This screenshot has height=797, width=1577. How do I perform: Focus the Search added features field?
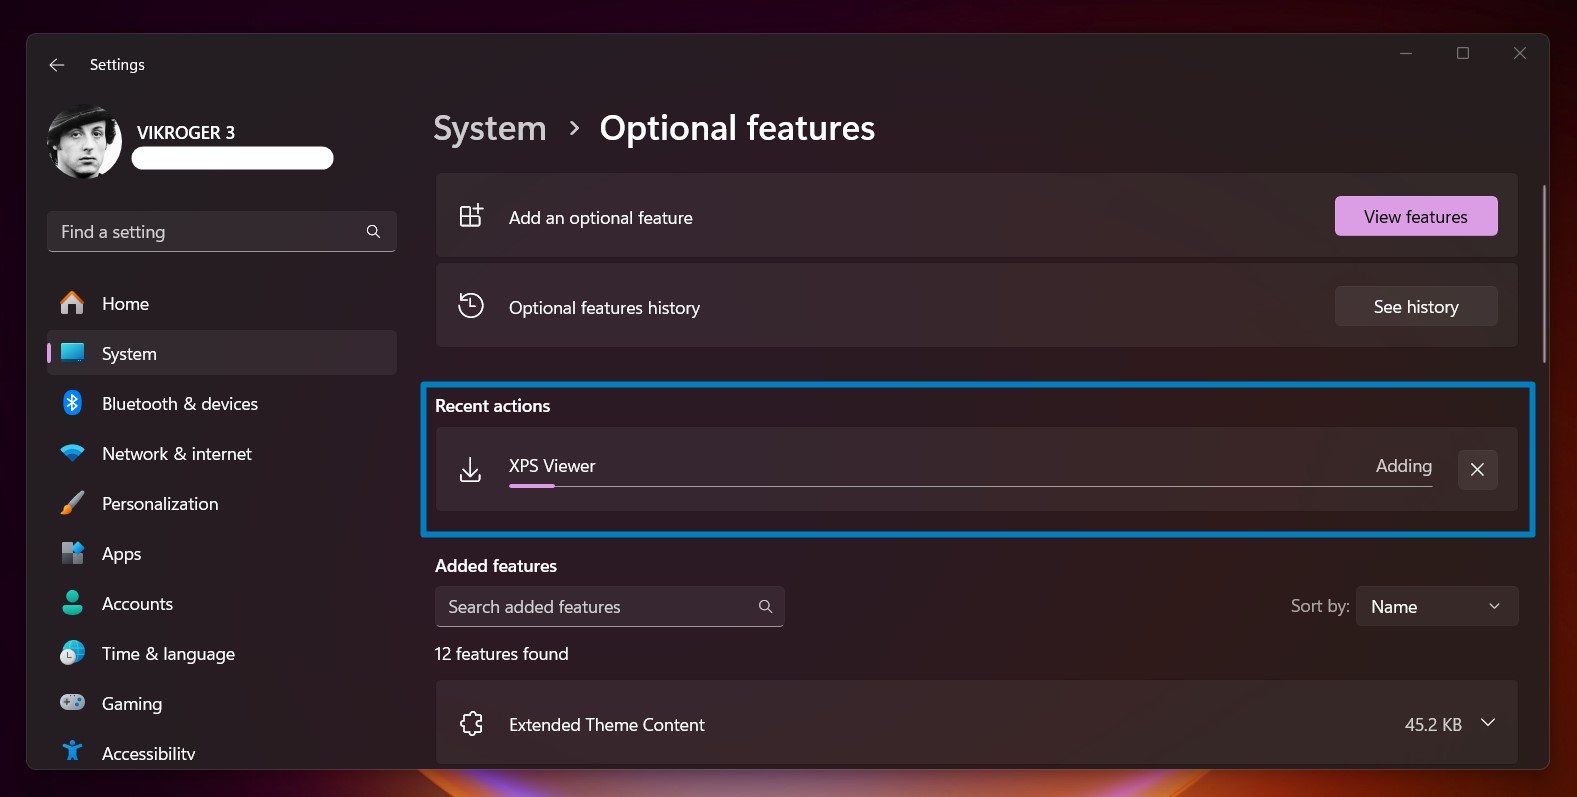(610, 607)
